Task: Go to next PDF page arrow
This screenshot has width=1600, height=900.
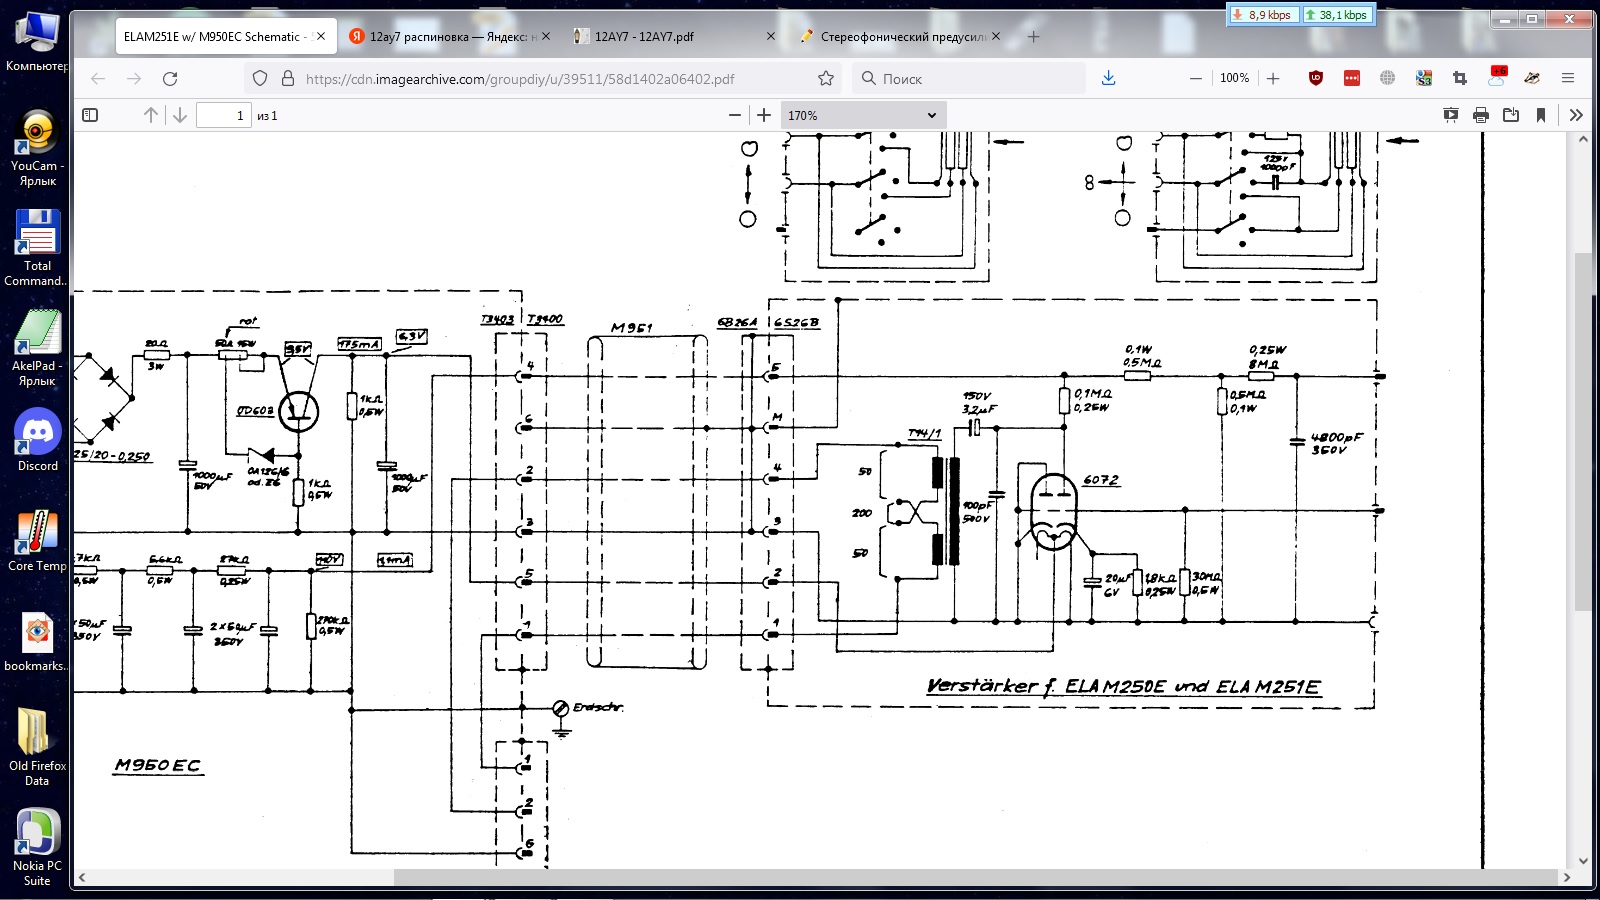Action: [x=180, y=115]
